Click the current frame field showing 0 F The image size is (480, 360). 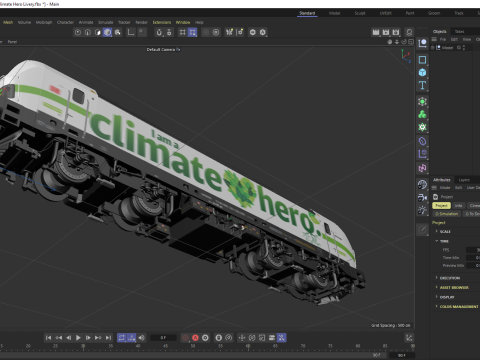click(x=163, y=338)
